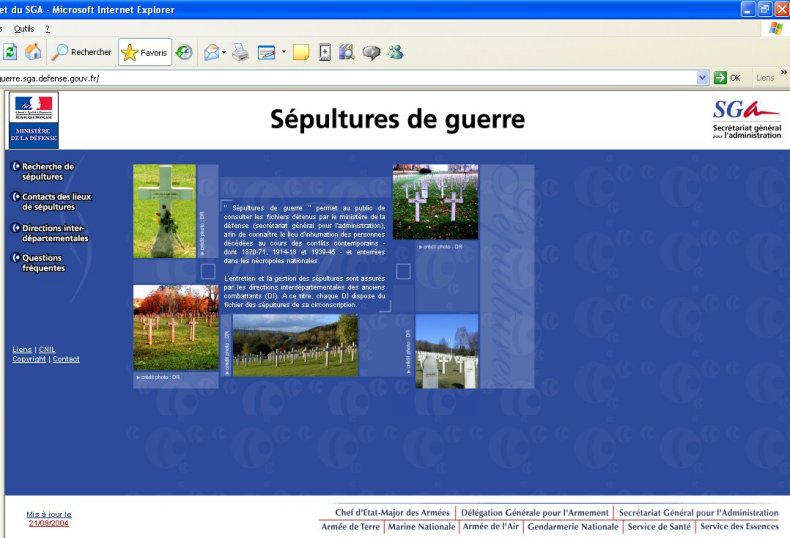Screen dimensions: 790x538
Task: Open Marine Nationale link
Action: coord(422,526)
